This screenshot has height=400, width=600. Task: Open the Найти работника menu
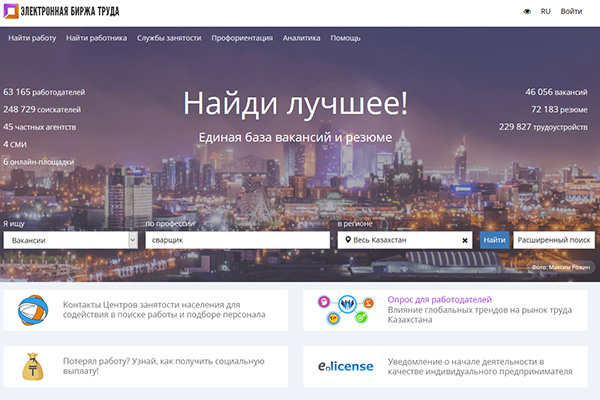pyautogui.click(x=96, y=38)
